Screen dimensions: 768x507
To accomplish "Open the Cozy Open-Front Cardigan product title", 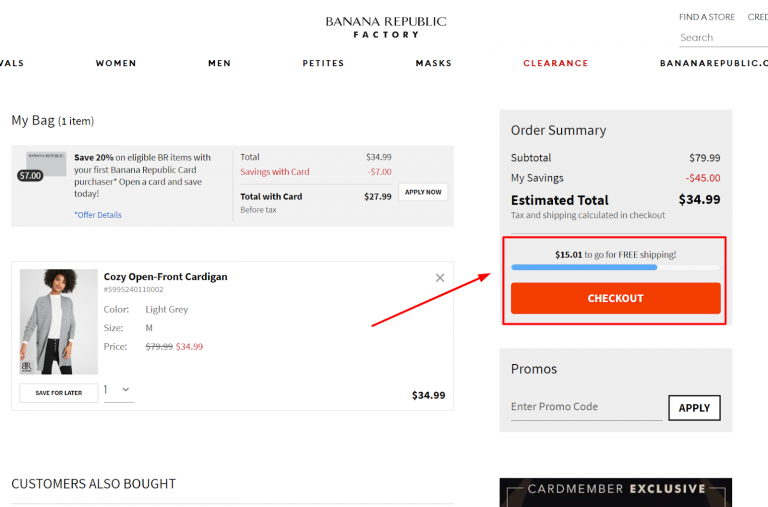I will click(166, 277).
